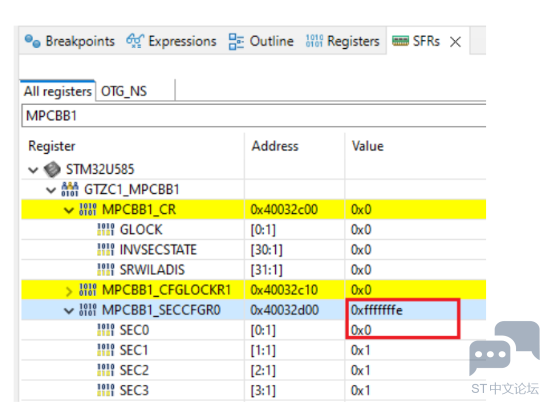Click the Registers binary icon
The width and height of the screenshot is (548, 404).
[314, 41]
